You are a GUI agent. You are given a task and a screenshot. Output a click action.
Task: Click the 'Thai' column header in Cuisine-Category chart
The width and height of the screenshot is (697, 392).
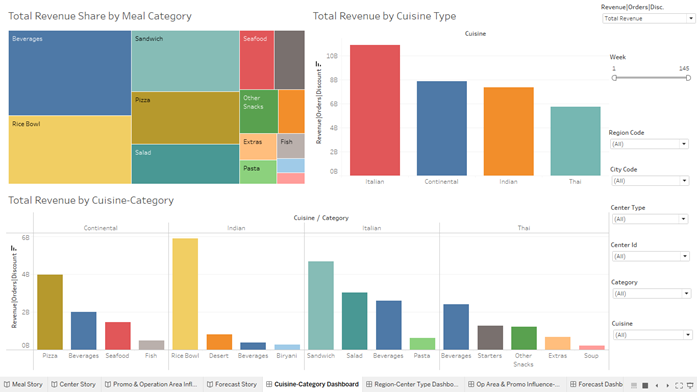pyautogui.click(x=524, y=228)
